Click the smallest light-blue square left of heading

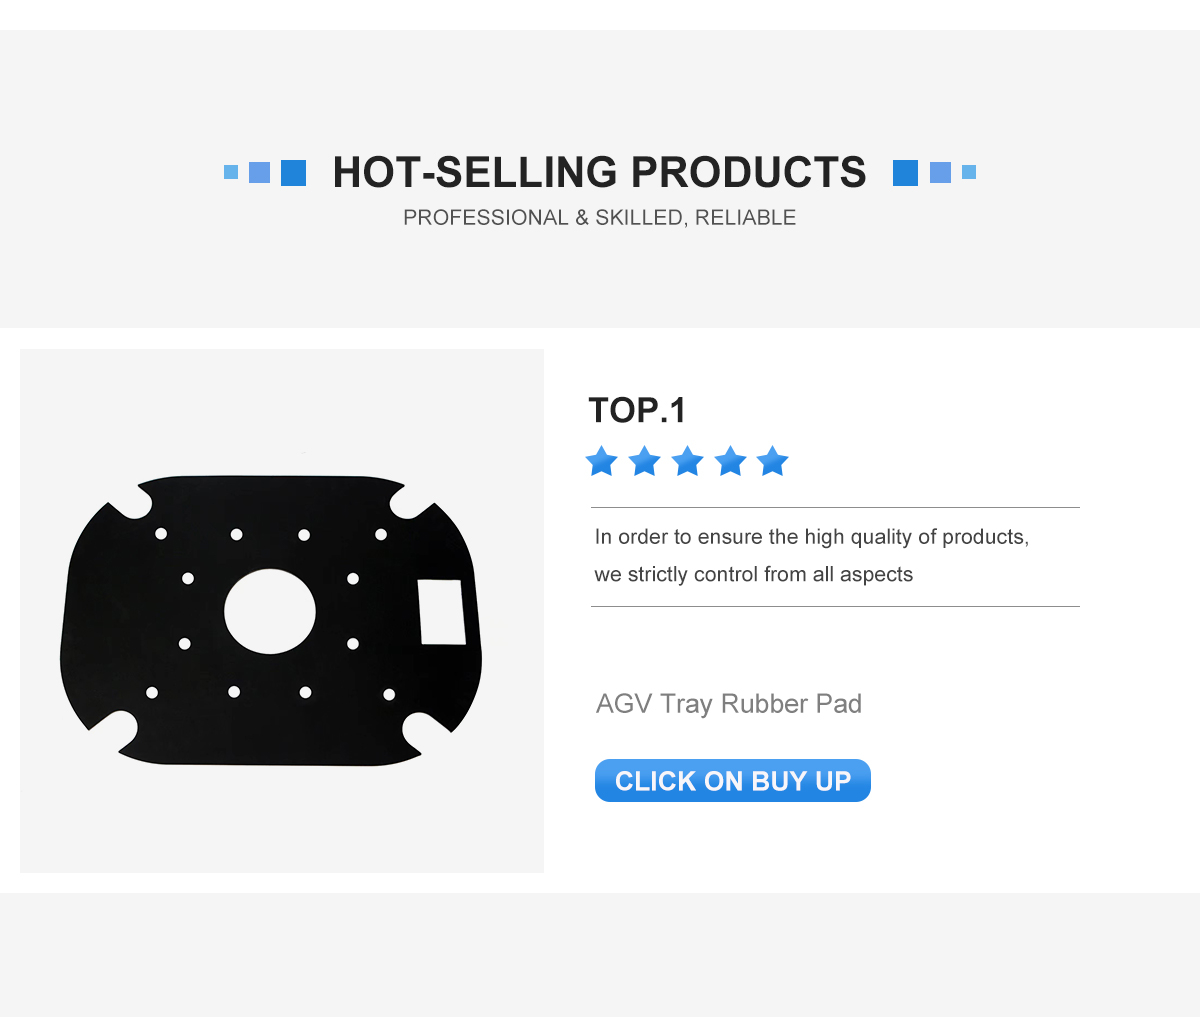[x=231, y=172]
